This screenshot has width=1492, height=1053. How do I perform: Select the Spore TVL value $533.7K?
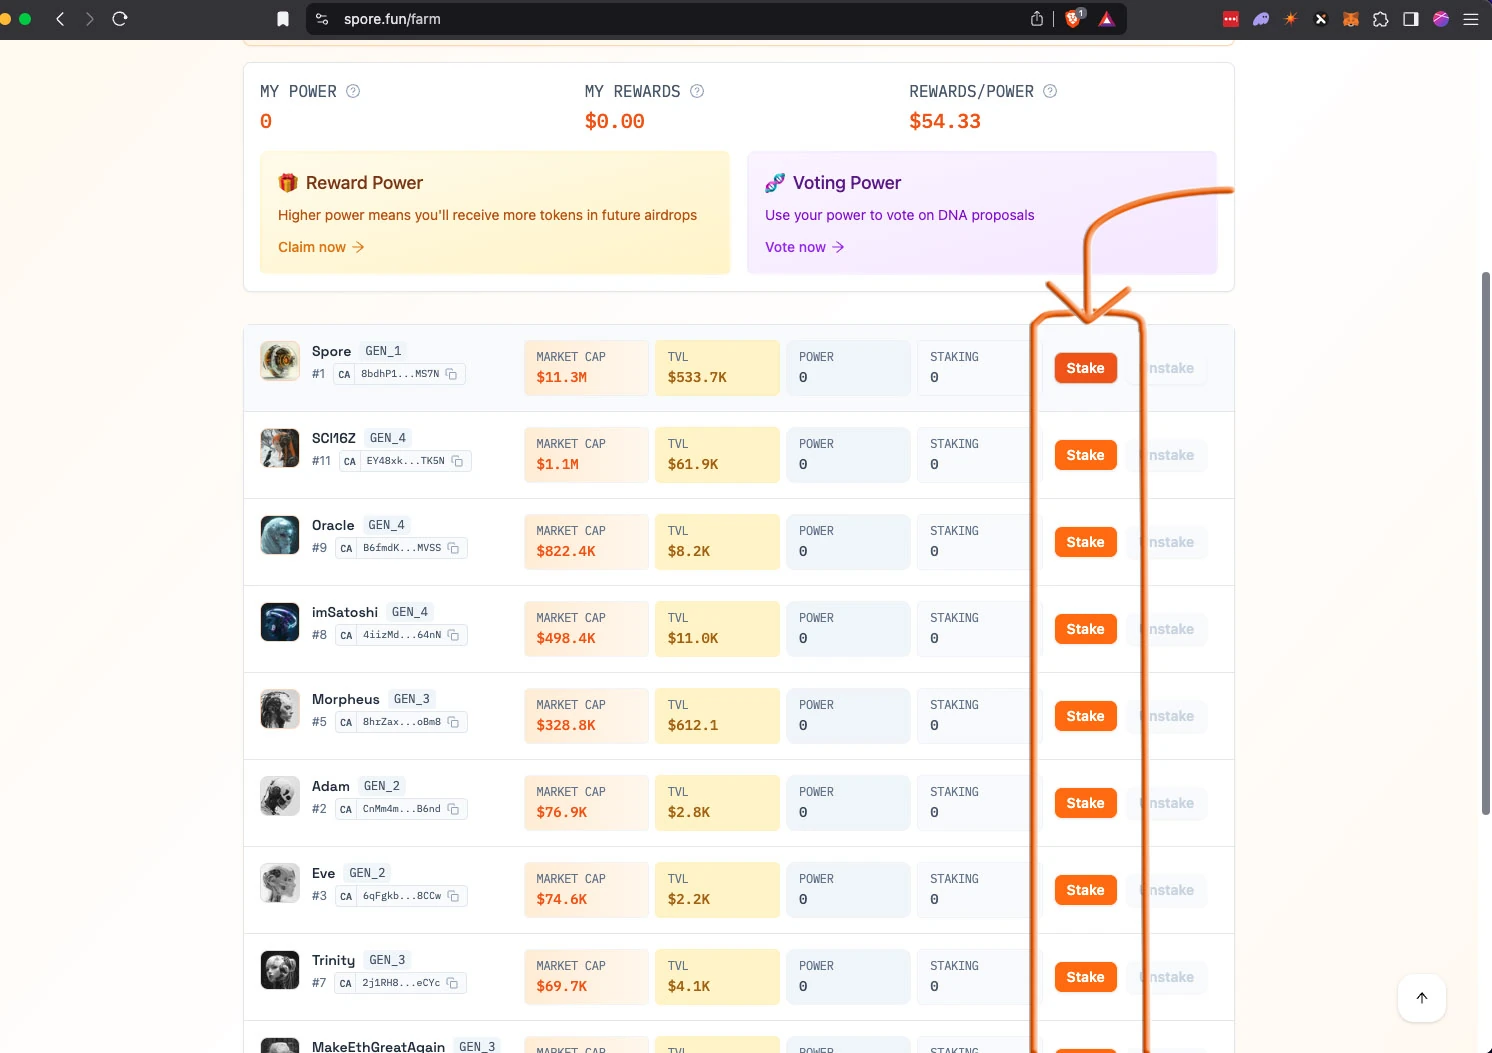[x=697, y=378]
